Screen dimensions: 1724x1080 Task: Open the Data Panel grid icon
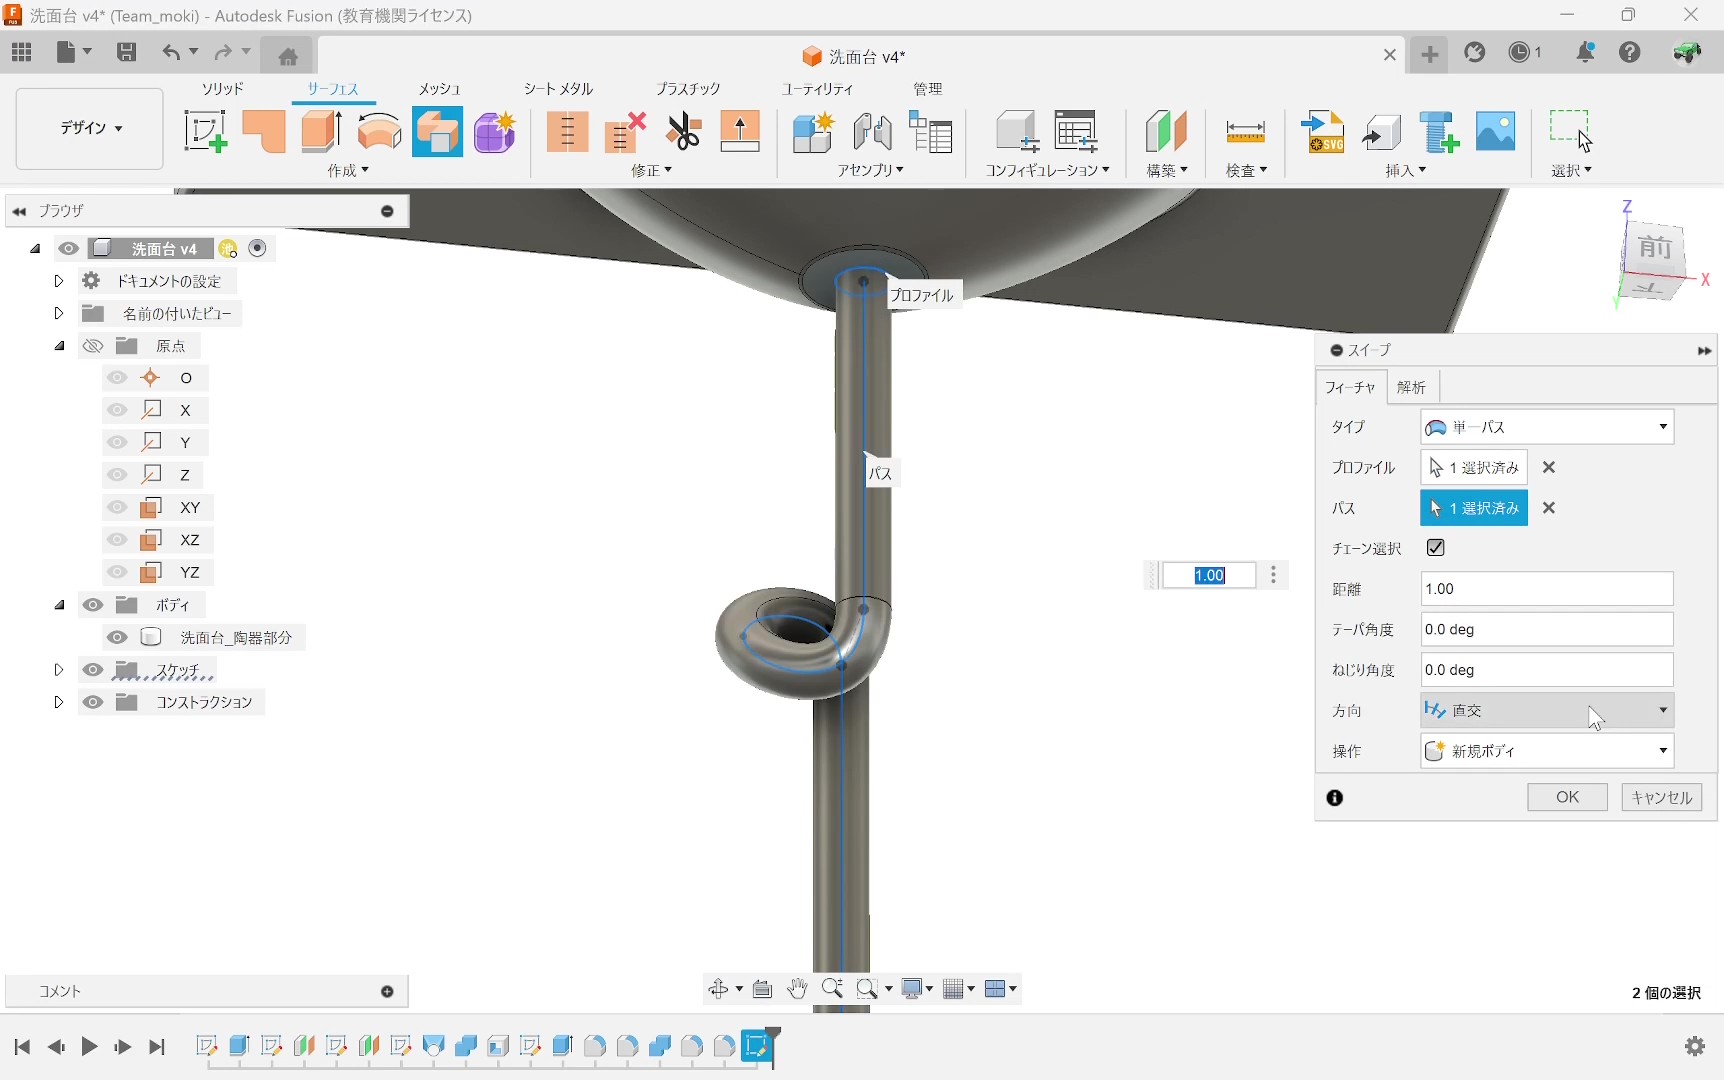tap(22, 53)
